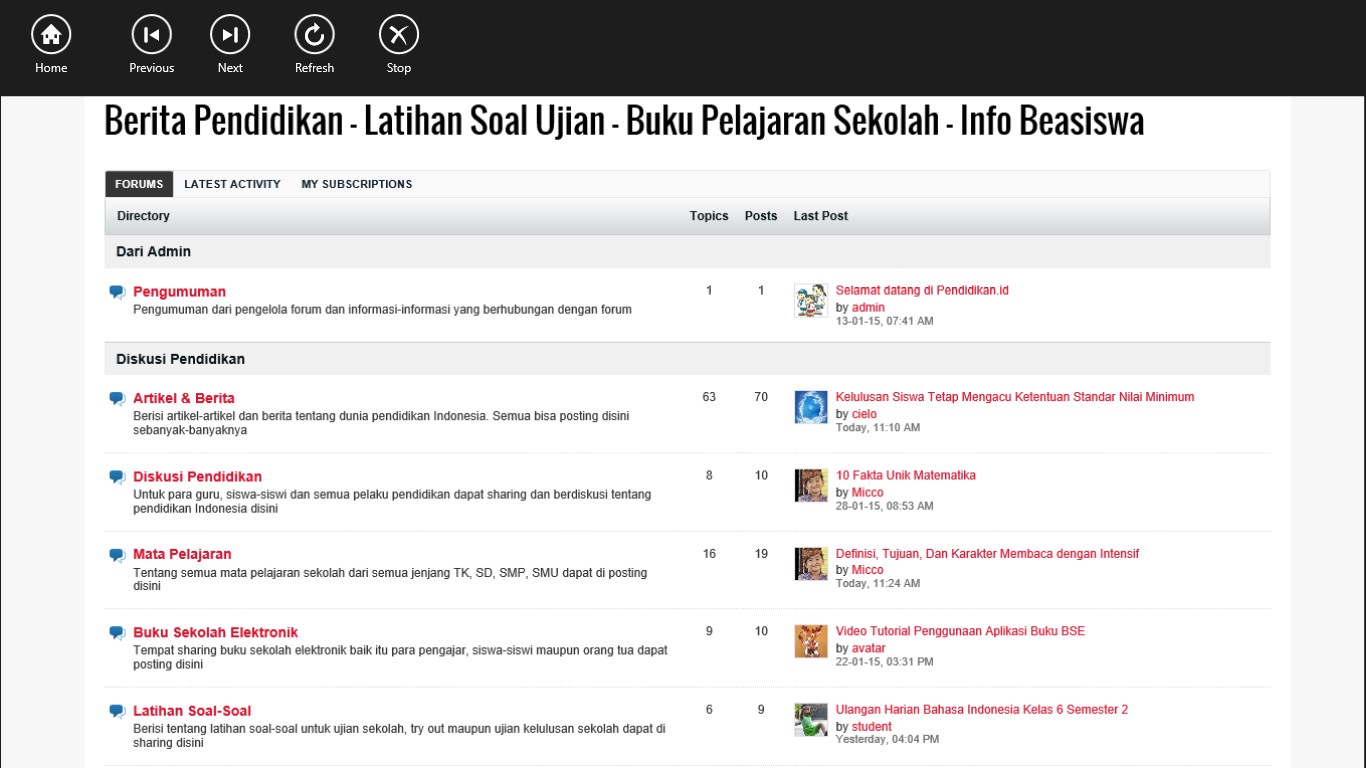The image size is (1366, 768).
Task: Go back with the Previous button
Action: (151, 36)
